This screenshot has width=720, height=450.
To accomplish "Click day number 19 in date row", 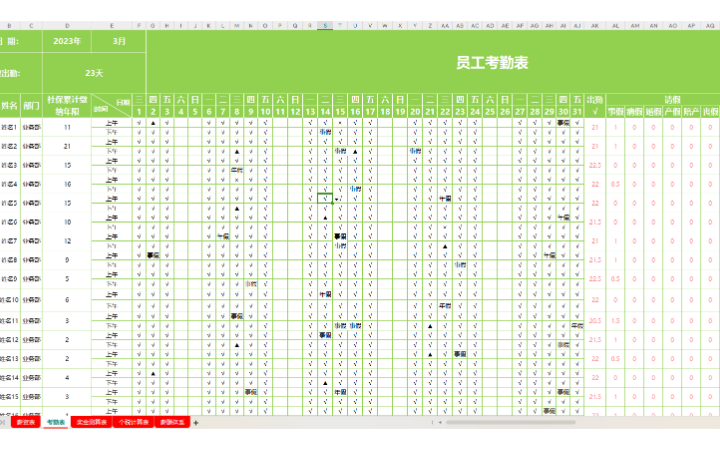I will [x=400, y=112].
